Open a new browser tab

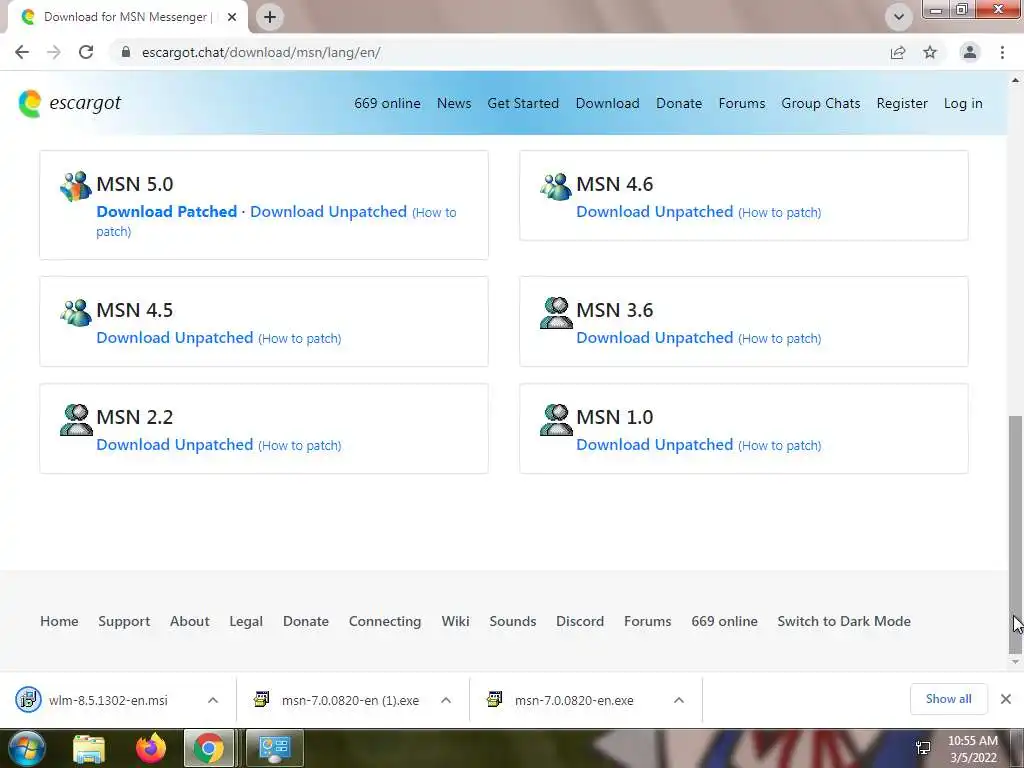click(x=270, y=17)
